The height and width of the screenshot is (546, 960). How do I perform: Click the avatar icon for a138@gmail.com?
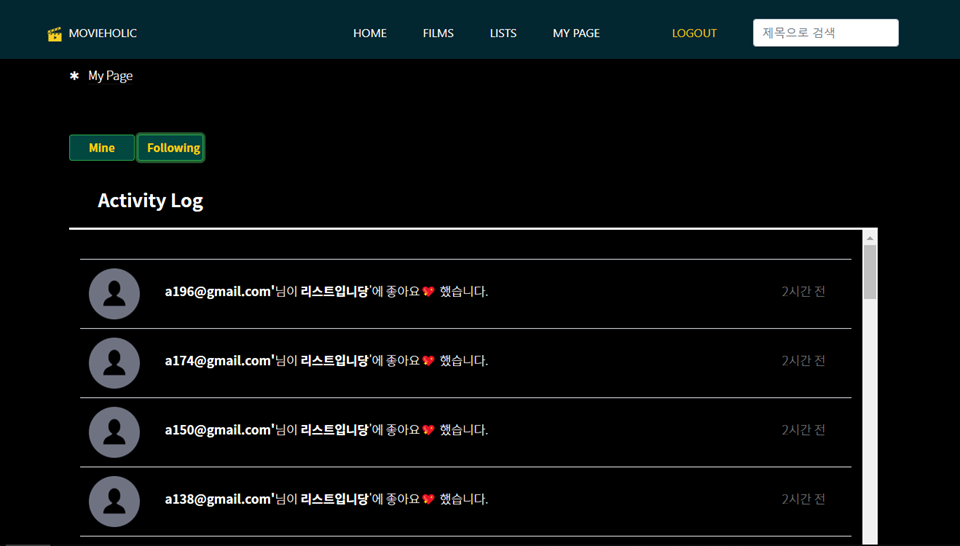pyautogui.click(x=114, y=501)
